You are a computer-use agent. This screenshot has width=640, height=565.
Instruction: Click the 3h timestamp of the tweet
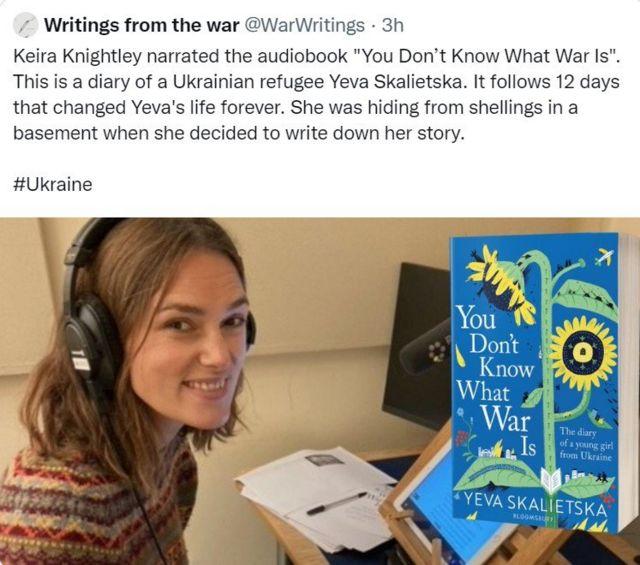tap(393, 25)
